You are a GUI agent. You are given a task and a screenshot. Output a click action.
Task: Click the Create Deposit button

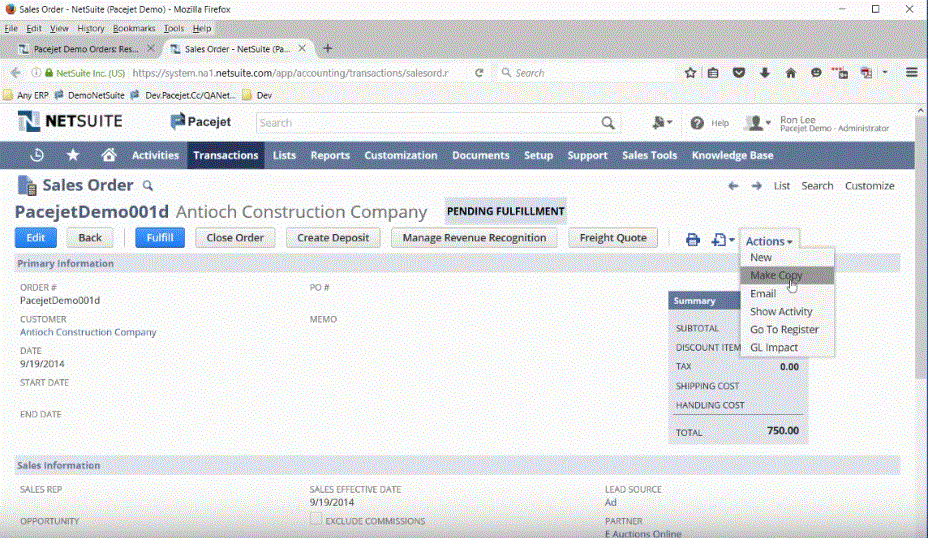333,237
